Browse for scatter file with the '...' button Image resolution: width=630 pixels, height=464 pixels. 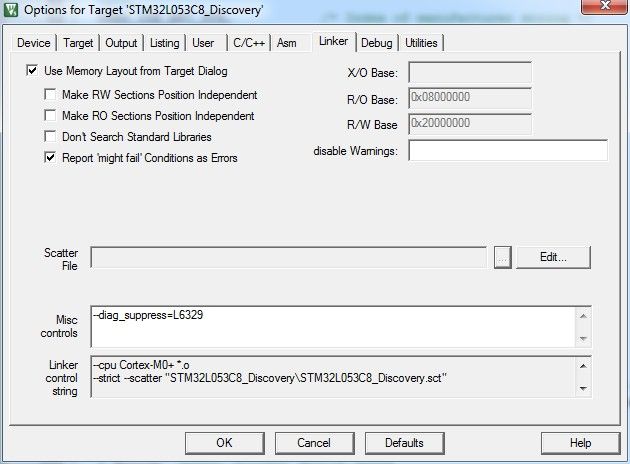point(503,257)
